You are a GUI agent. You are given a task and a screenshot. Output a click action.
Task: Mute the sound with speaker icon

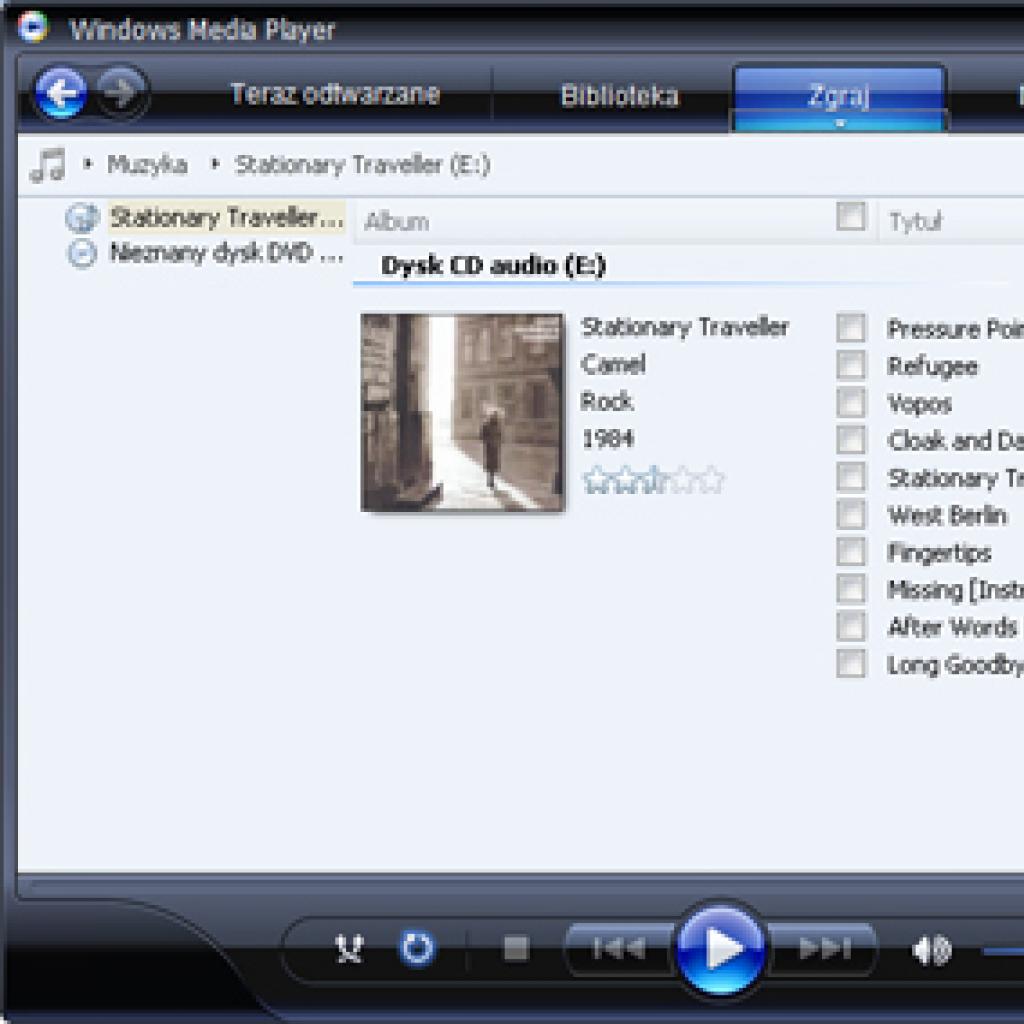[x=931, y=950]
